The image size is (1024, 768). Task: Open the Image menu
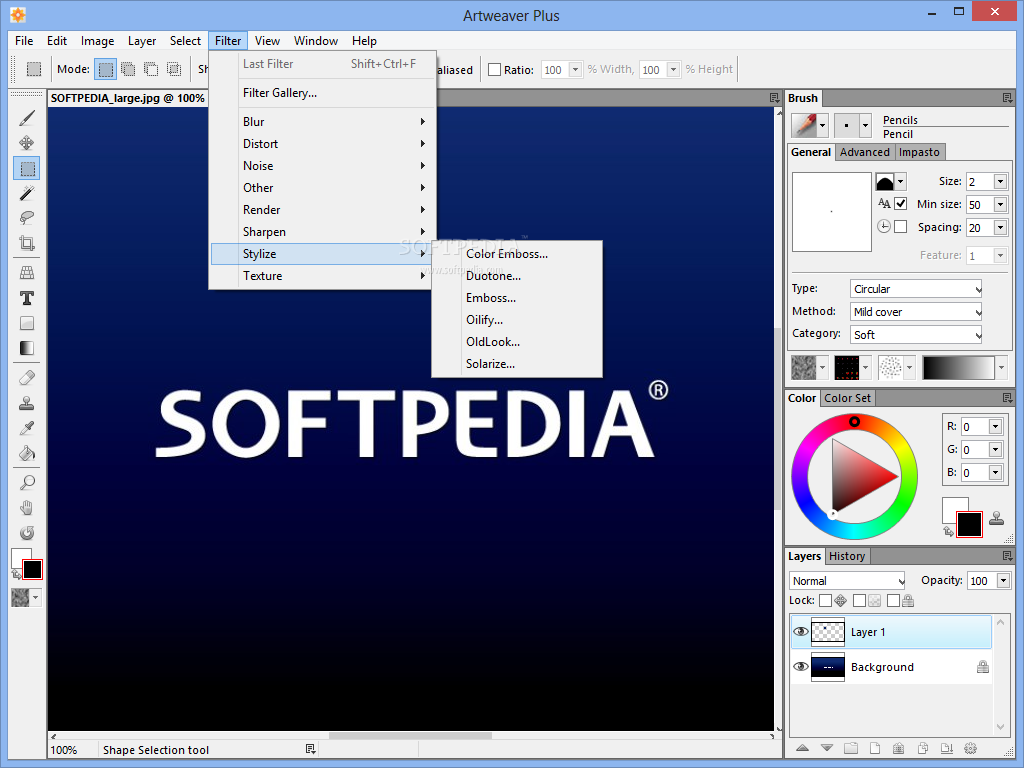[x=97, y=40]
